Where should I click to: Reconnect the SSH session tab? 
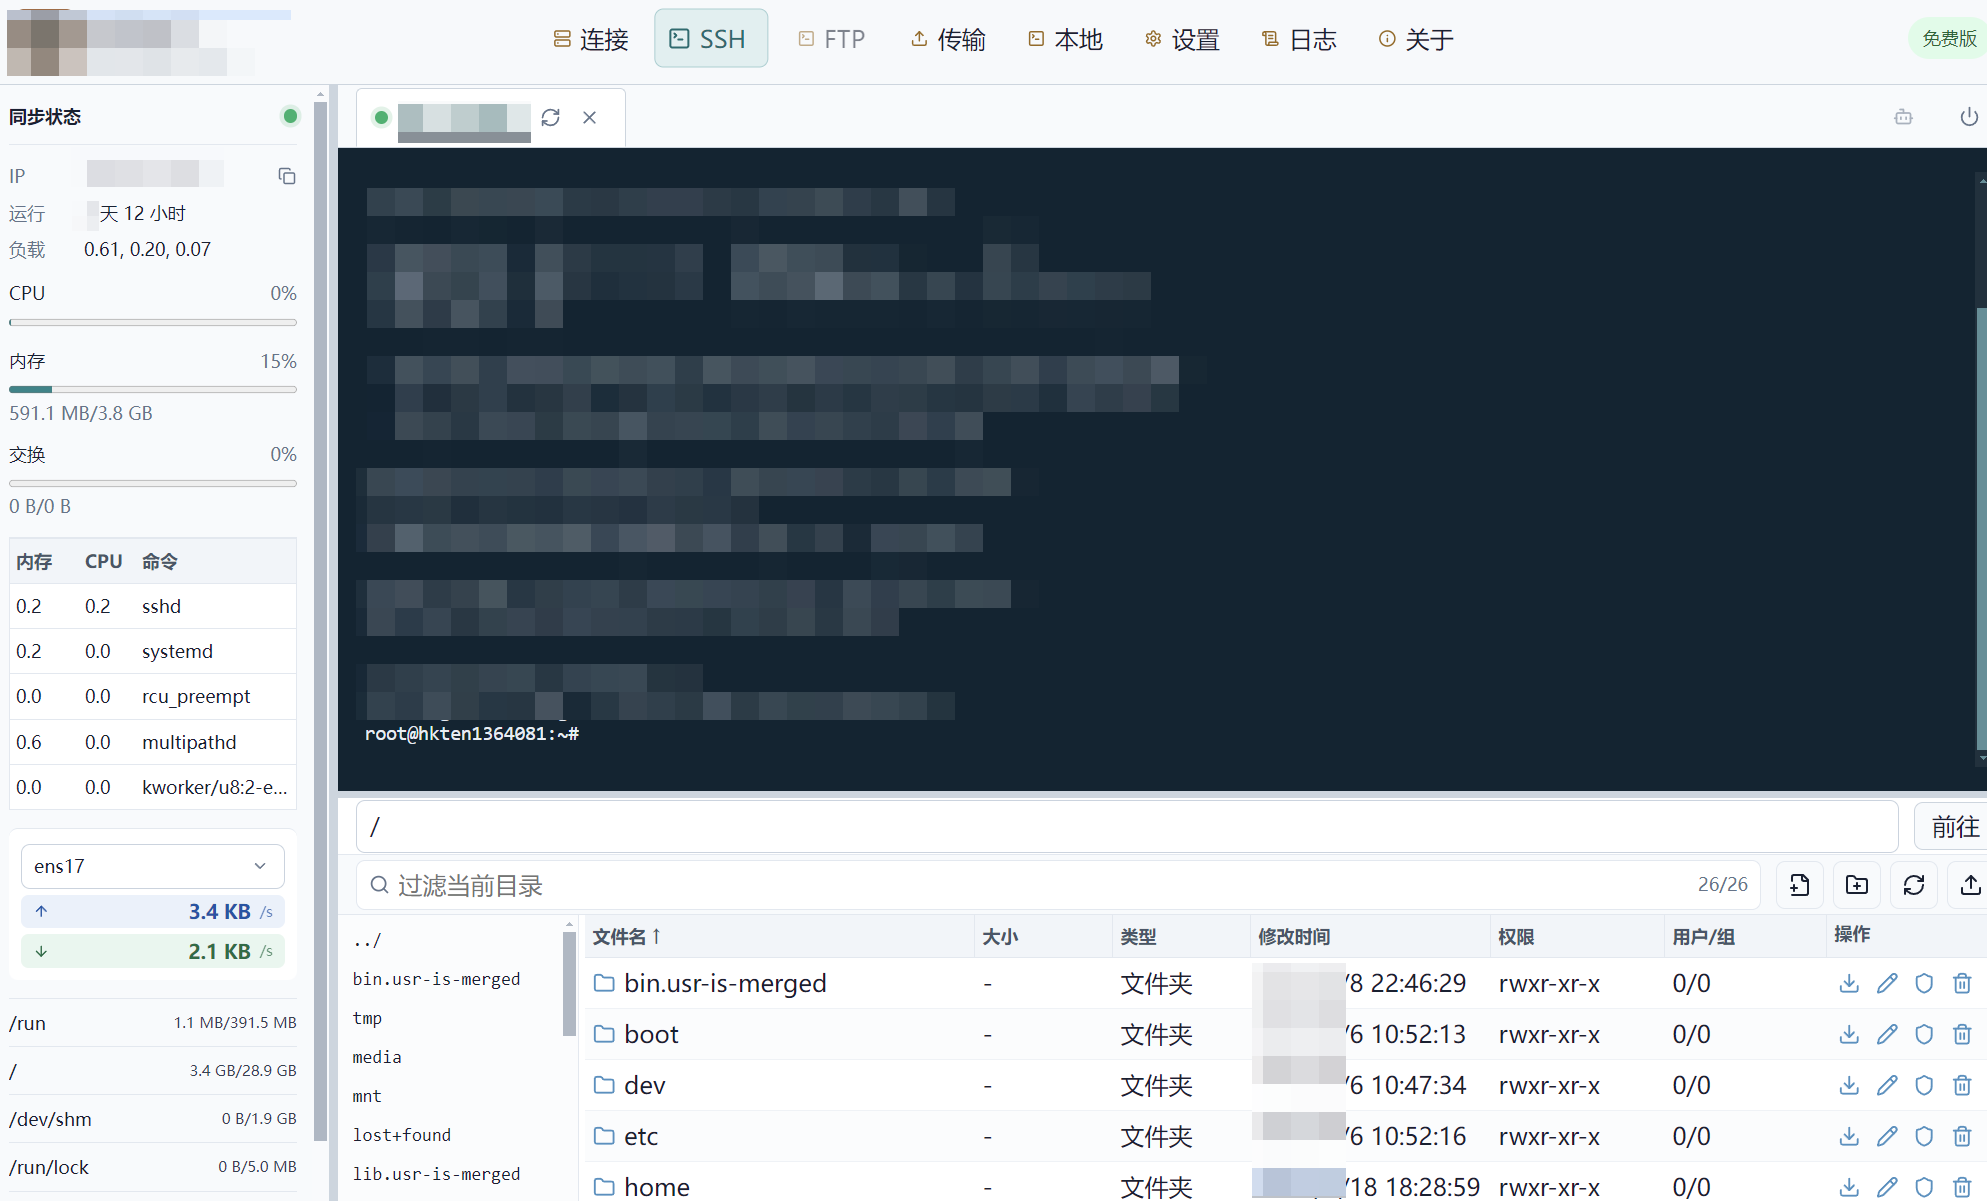(x=550, y=117)
